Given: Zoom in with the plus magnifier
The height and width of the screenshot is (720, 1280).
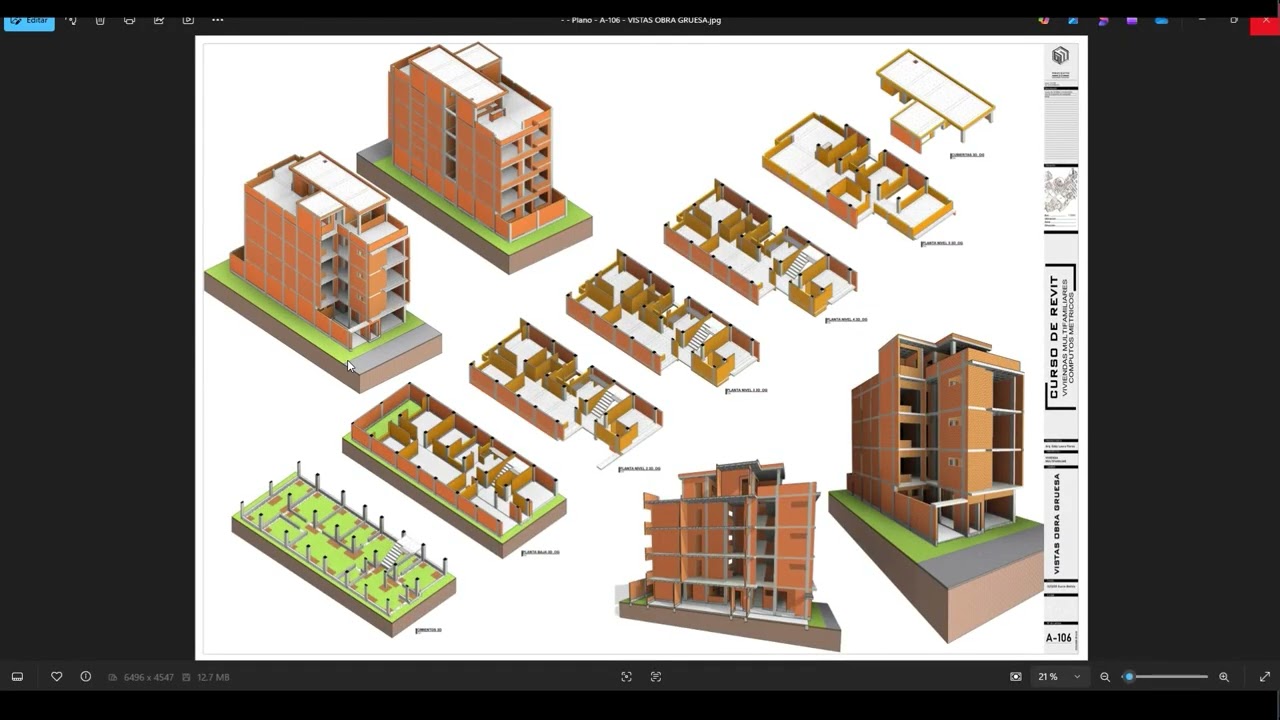Looking at the screenshot, I should [1224, 677].
